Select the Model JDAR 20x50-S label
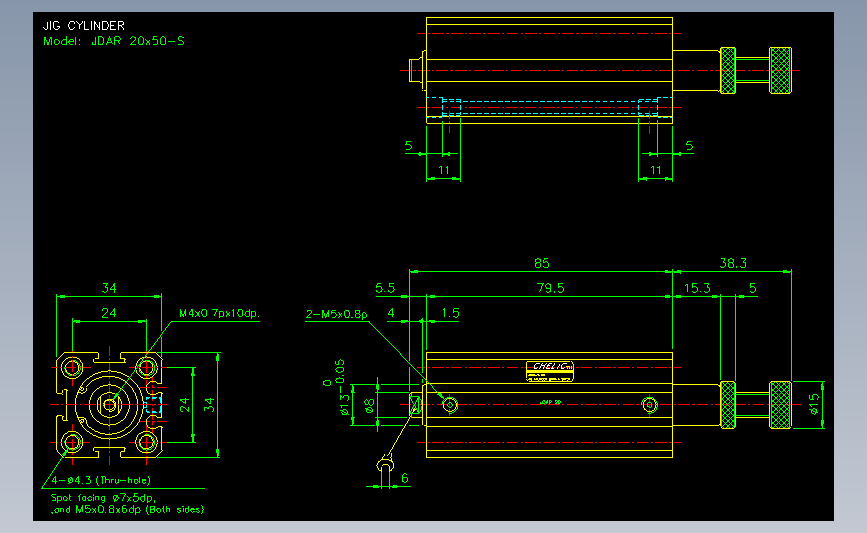This screenshot has width=867, height=533. pos(114,41)
